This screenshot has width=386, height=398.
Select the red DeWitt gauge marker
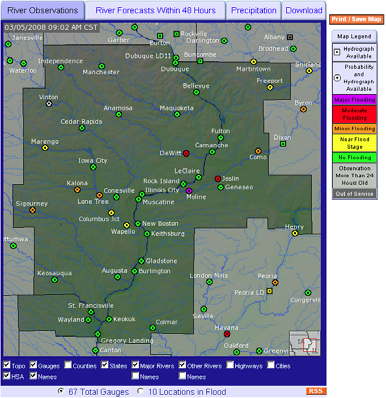(186, 153)
